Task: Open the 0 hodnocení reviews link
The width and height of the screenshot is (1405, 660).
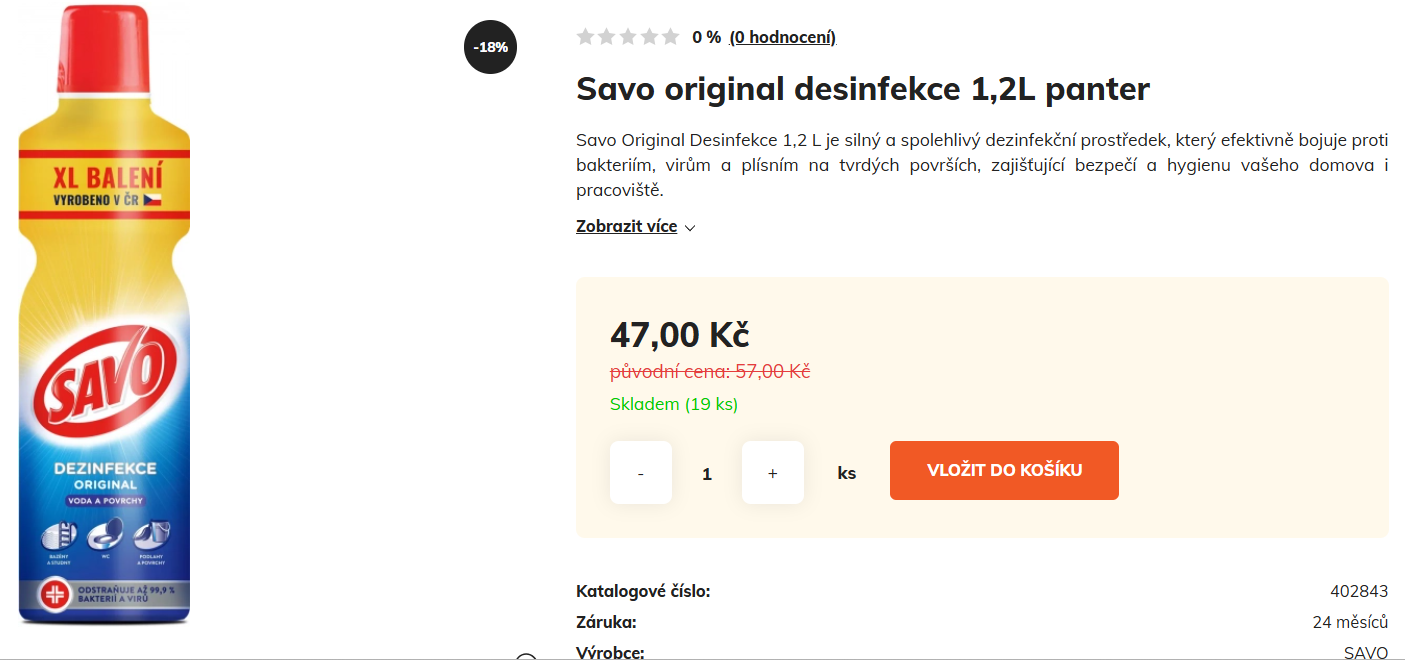Action: 782,37
